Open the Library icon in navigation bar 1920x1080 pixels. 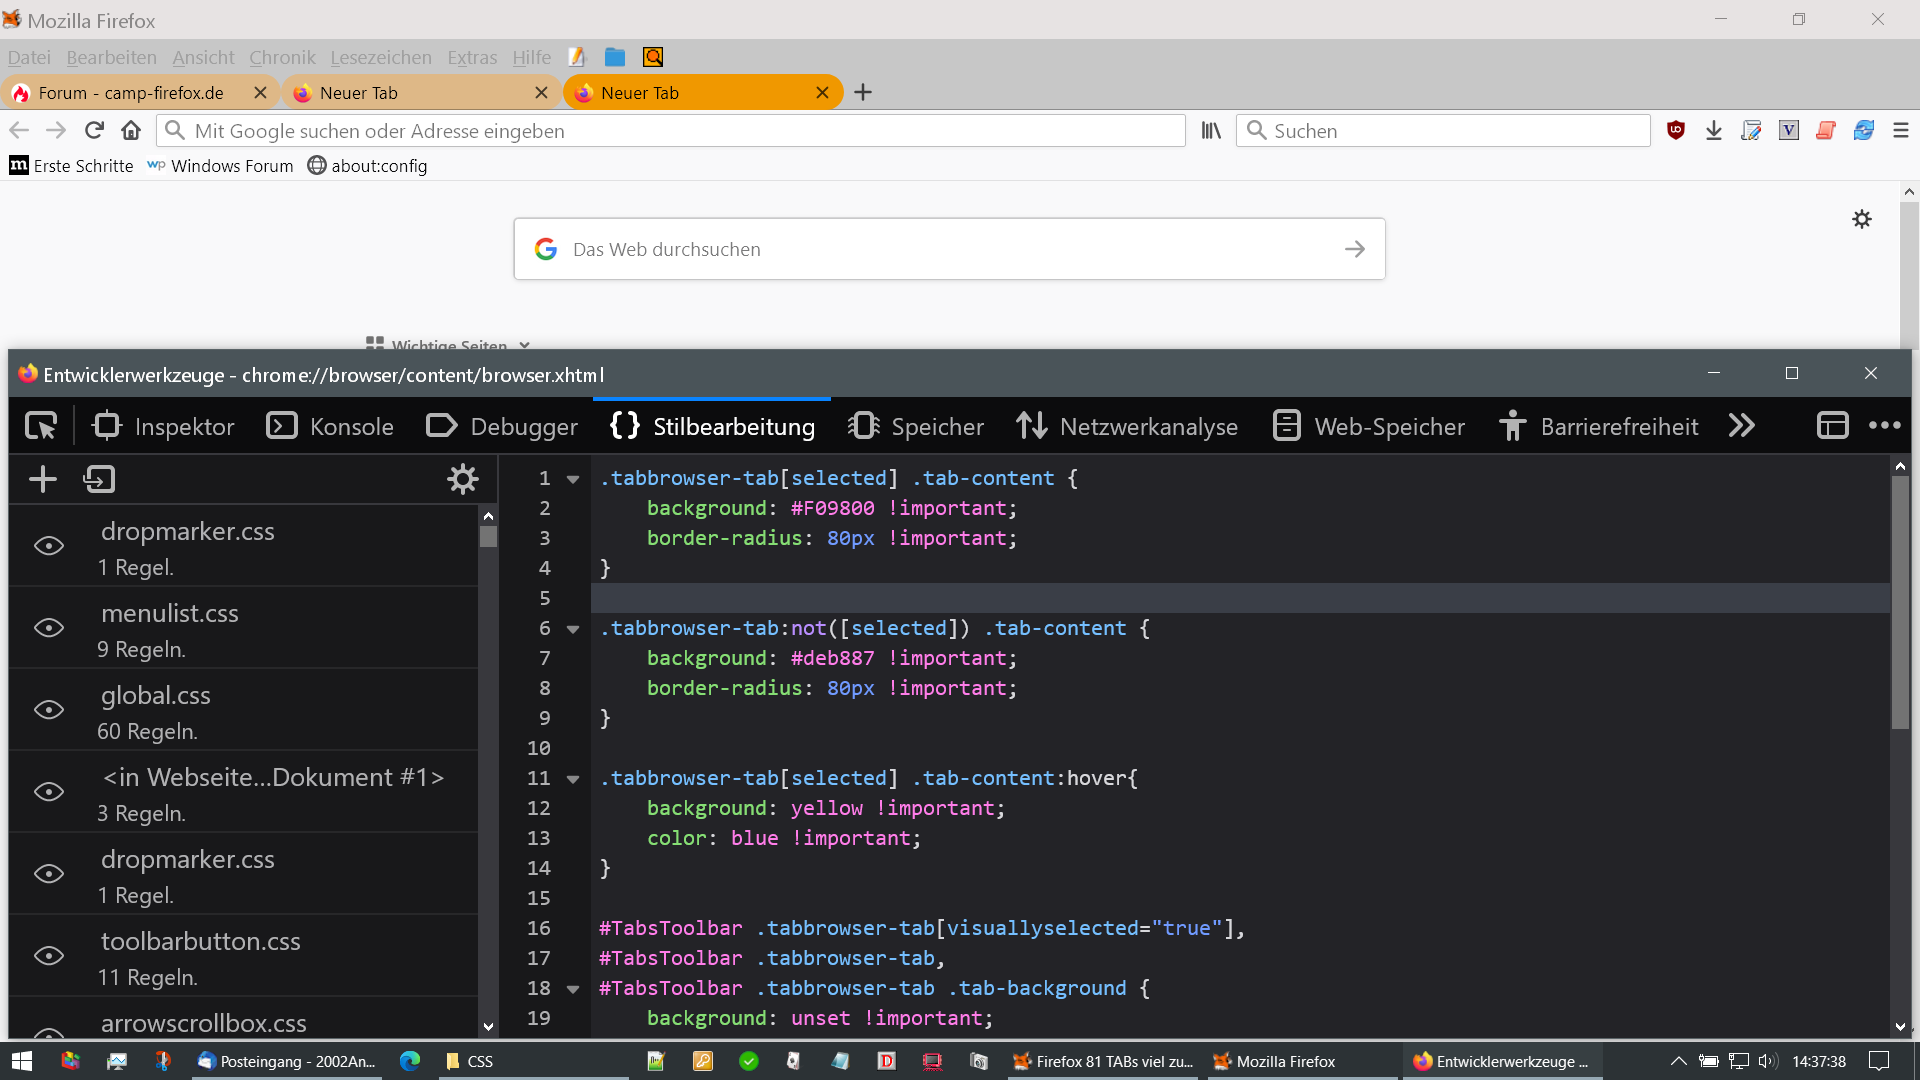point(1211,131)
